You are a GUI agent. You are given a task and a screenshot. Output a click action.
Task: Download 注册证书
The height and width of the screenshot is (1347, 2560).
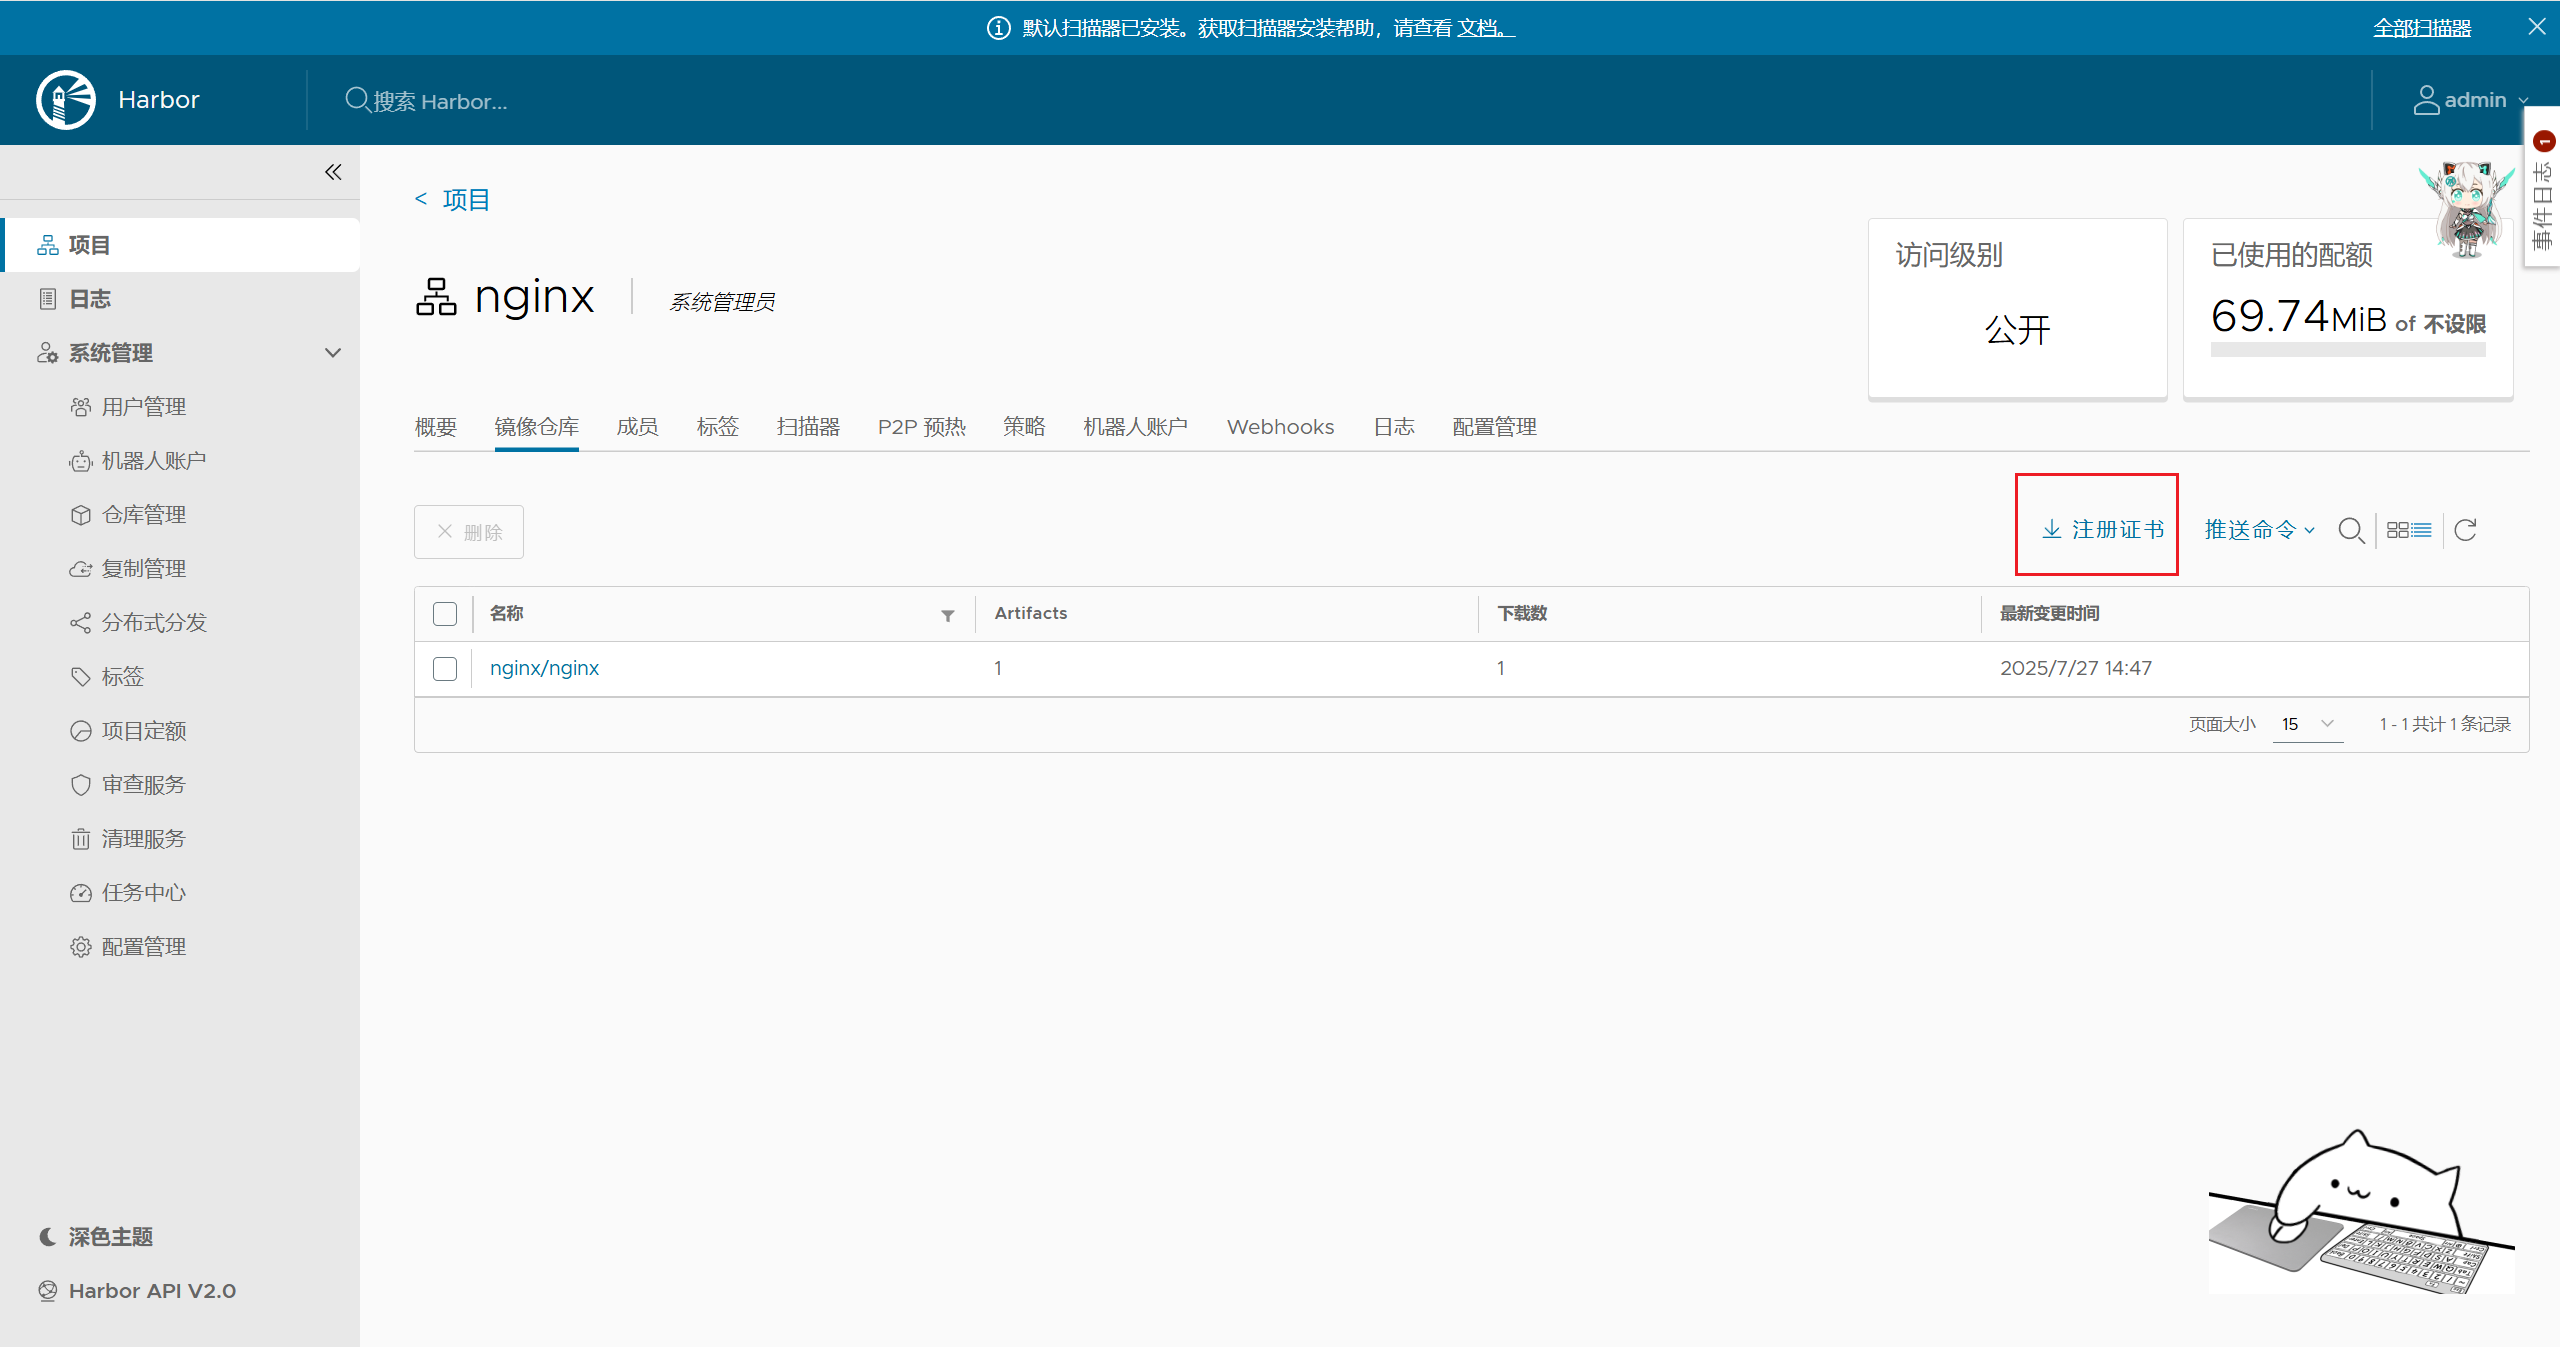pos(2103,529)
